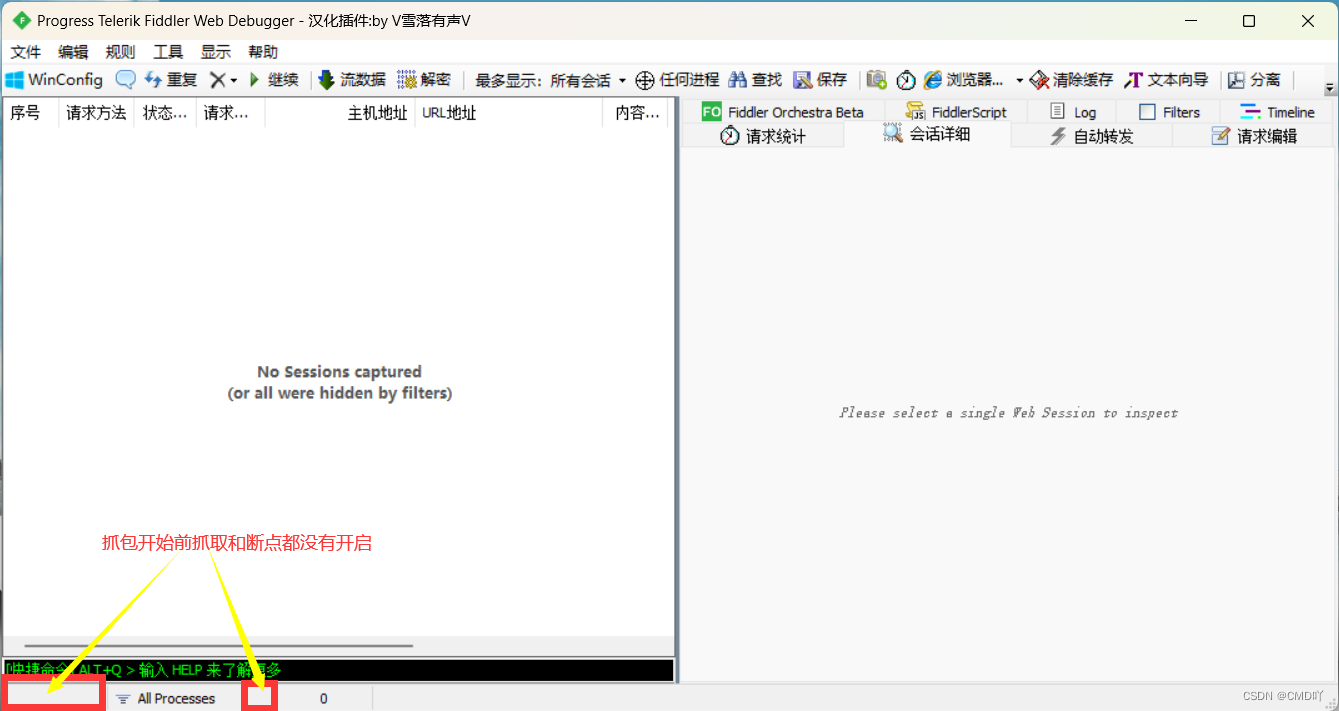Image resolution: width=1339 pixels, height=711 pixels.
Task: Open the 工具 menu
Action: [x=168, y=52]
